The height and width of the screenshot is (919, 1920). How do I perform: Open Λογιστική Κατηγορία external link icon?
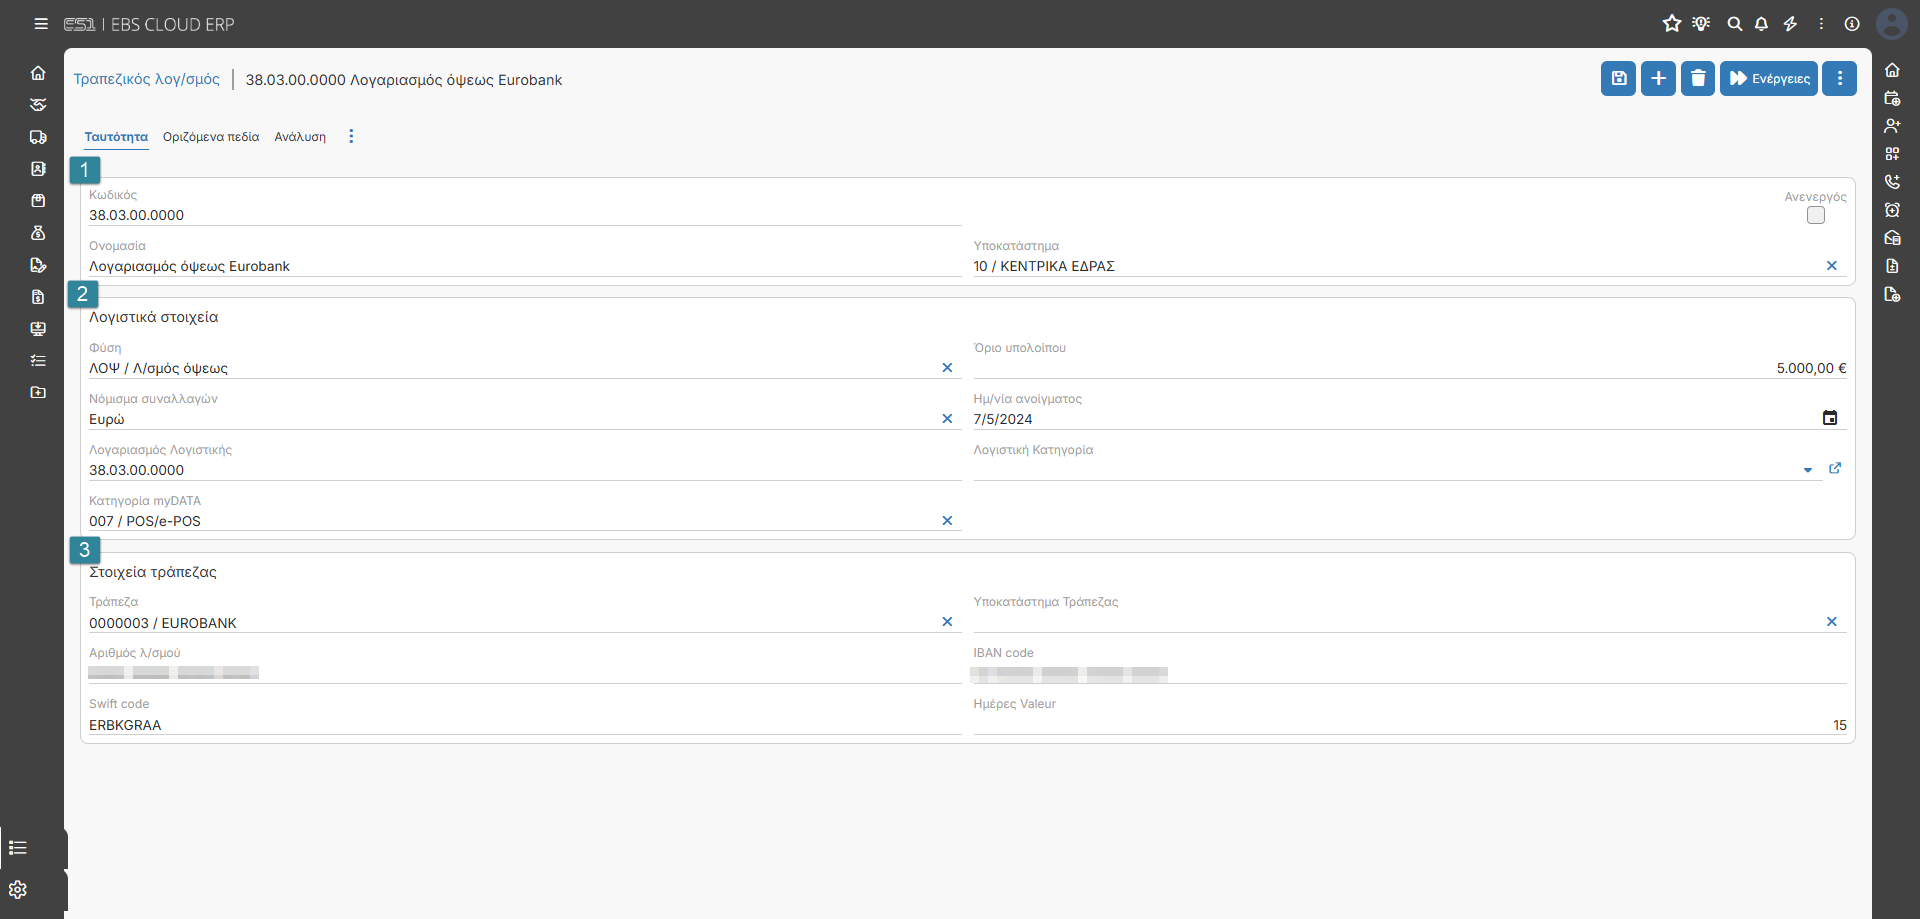click(1835, 468)
